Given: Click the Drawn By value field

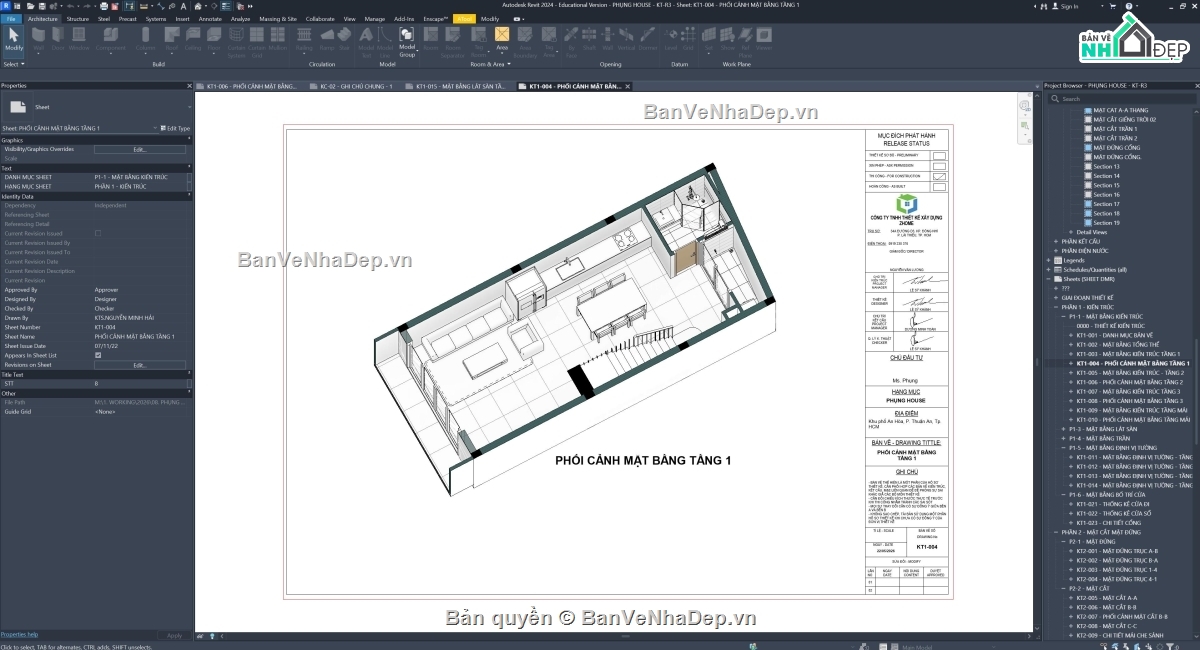Looking at the screenshot, I should point(140,318).
